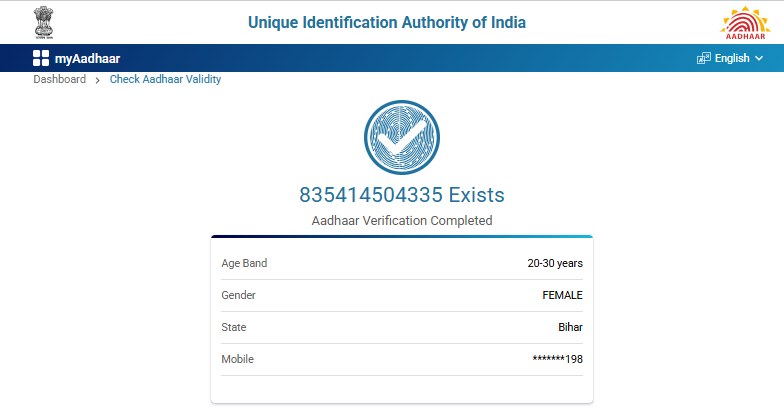Select the Check Aadhaar Validity breadcrumb
The image size is (784, 408).
point(165,79)
